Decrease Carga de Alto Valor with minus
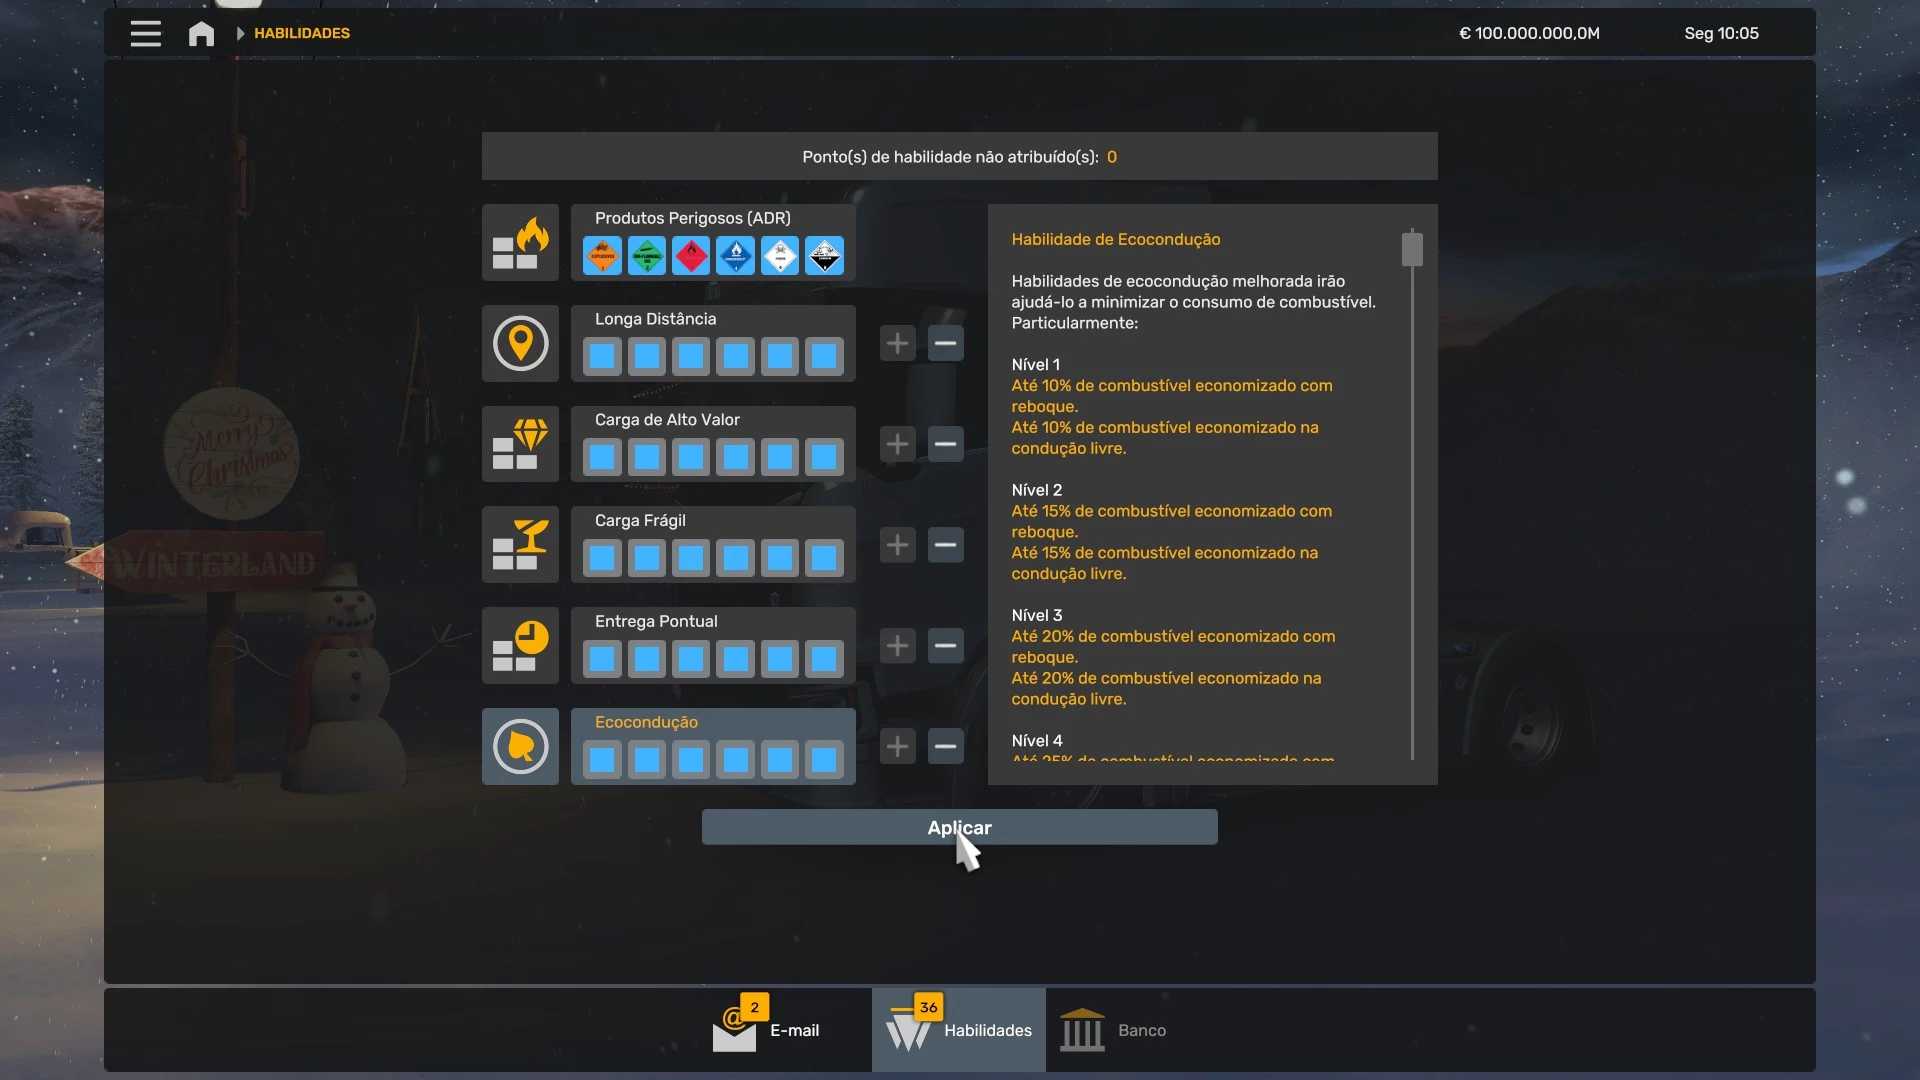This screenshot has width=1920, height=1080. pyautogui.click(x=945, y=444)
